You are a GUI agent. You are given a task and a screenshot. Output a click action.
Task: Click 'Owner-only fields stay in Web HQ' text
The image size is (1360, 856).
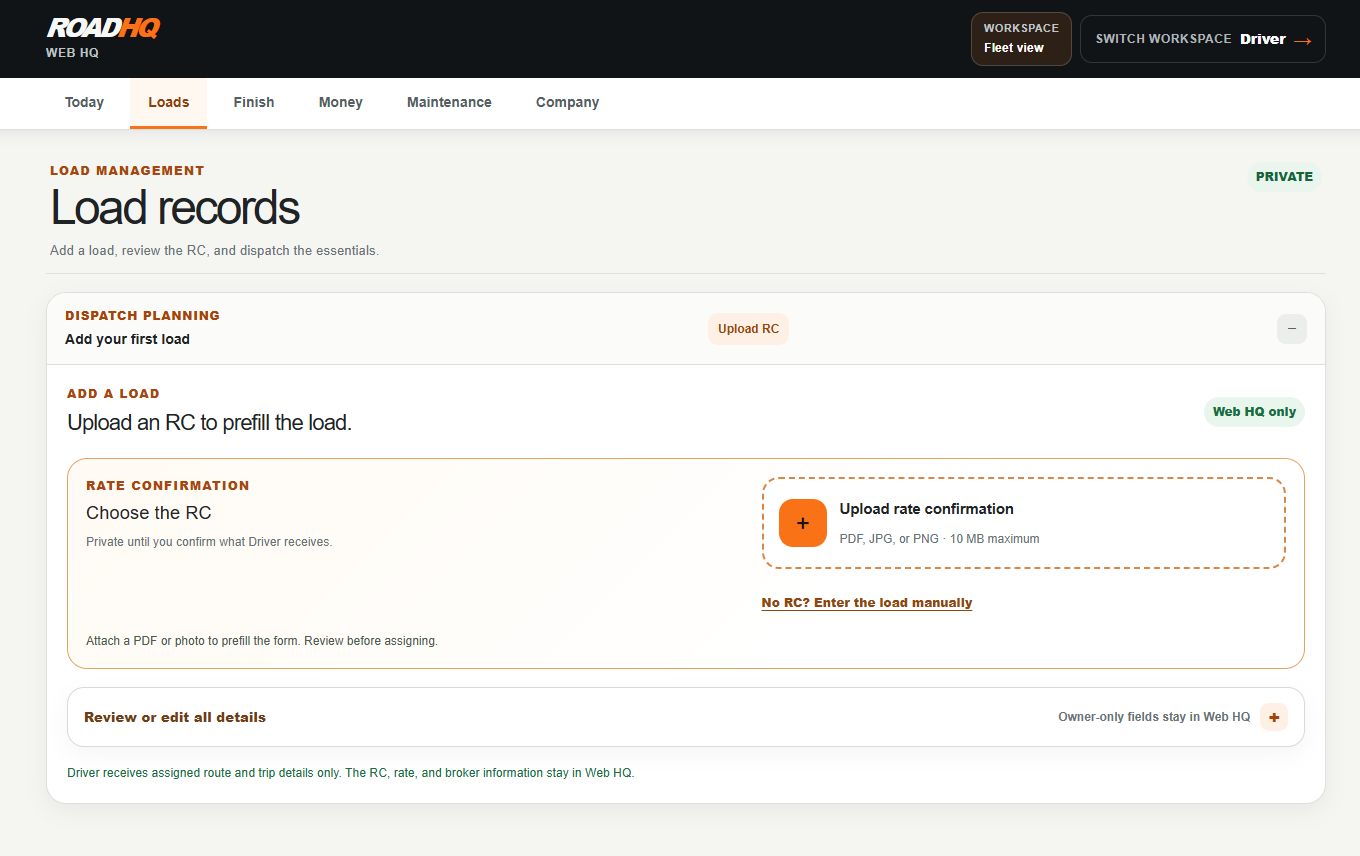click(x=1154, y=717)
